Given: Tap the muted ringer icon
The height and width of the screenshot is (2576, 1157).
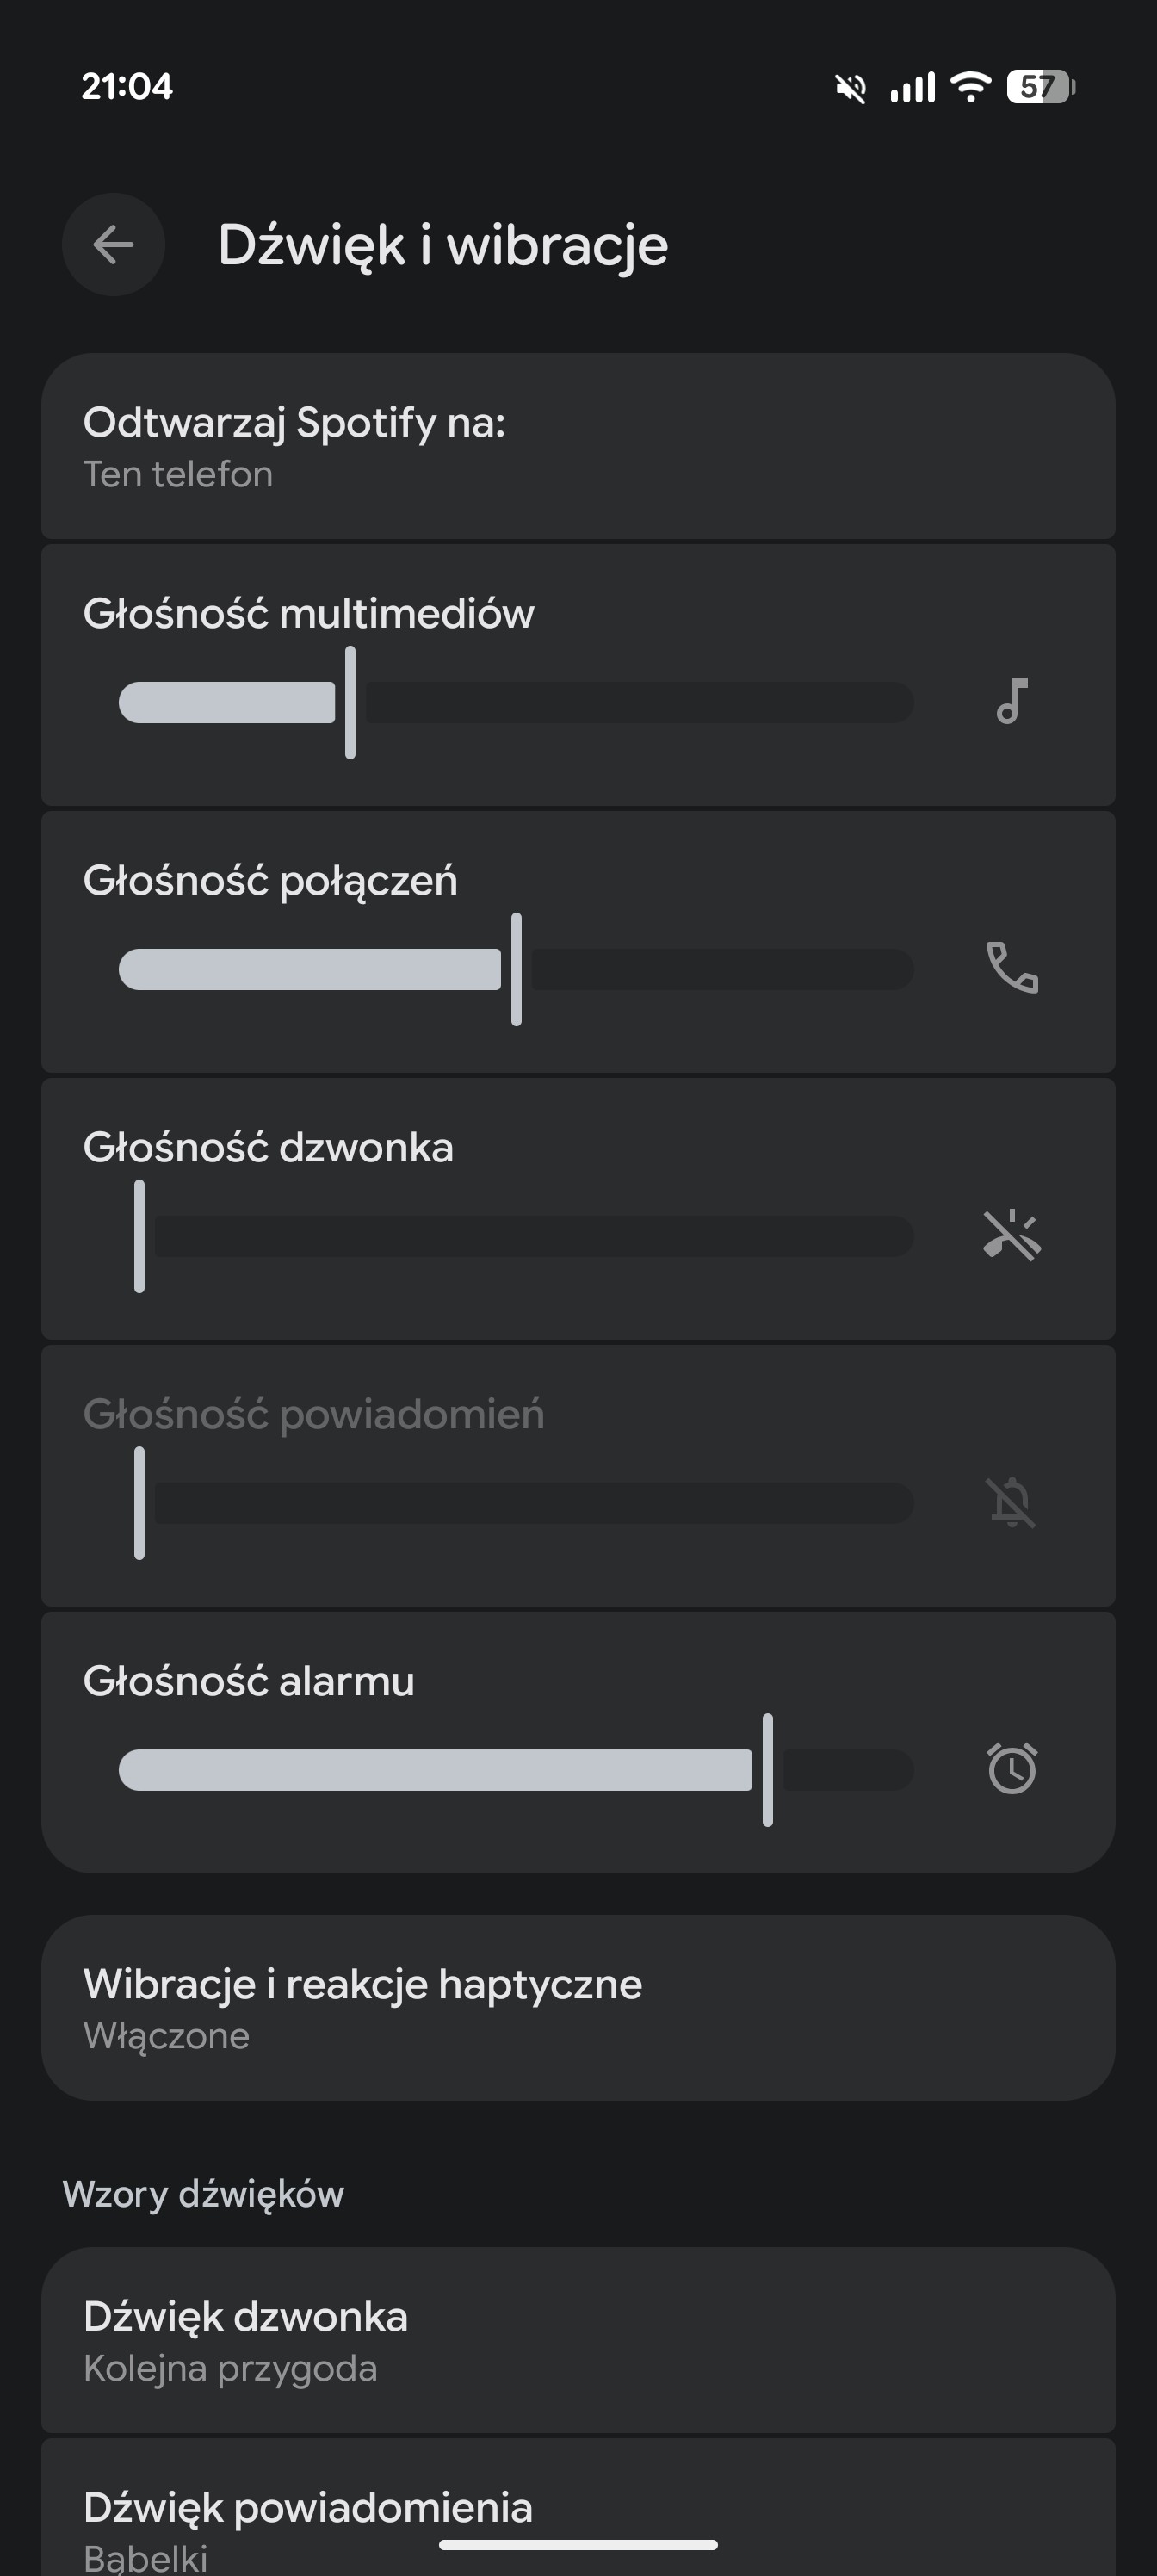Looking at the screenshot, I should click(1012, 1235).
